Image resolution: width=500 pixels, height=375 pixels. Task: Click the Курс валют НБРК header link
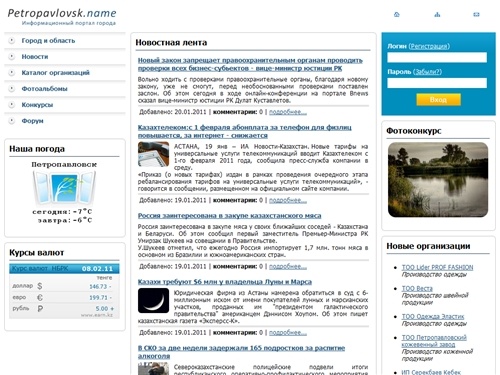[40, 269]
